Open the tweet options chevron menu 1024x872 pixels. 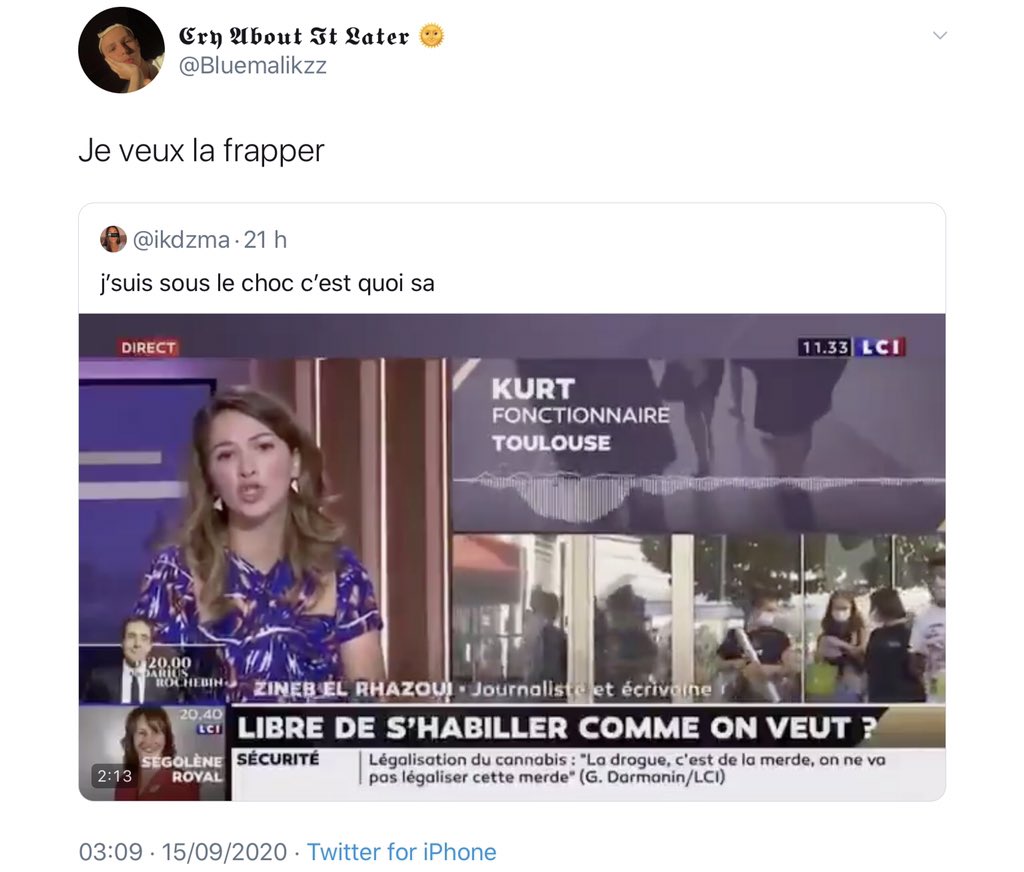coord(939,35)
